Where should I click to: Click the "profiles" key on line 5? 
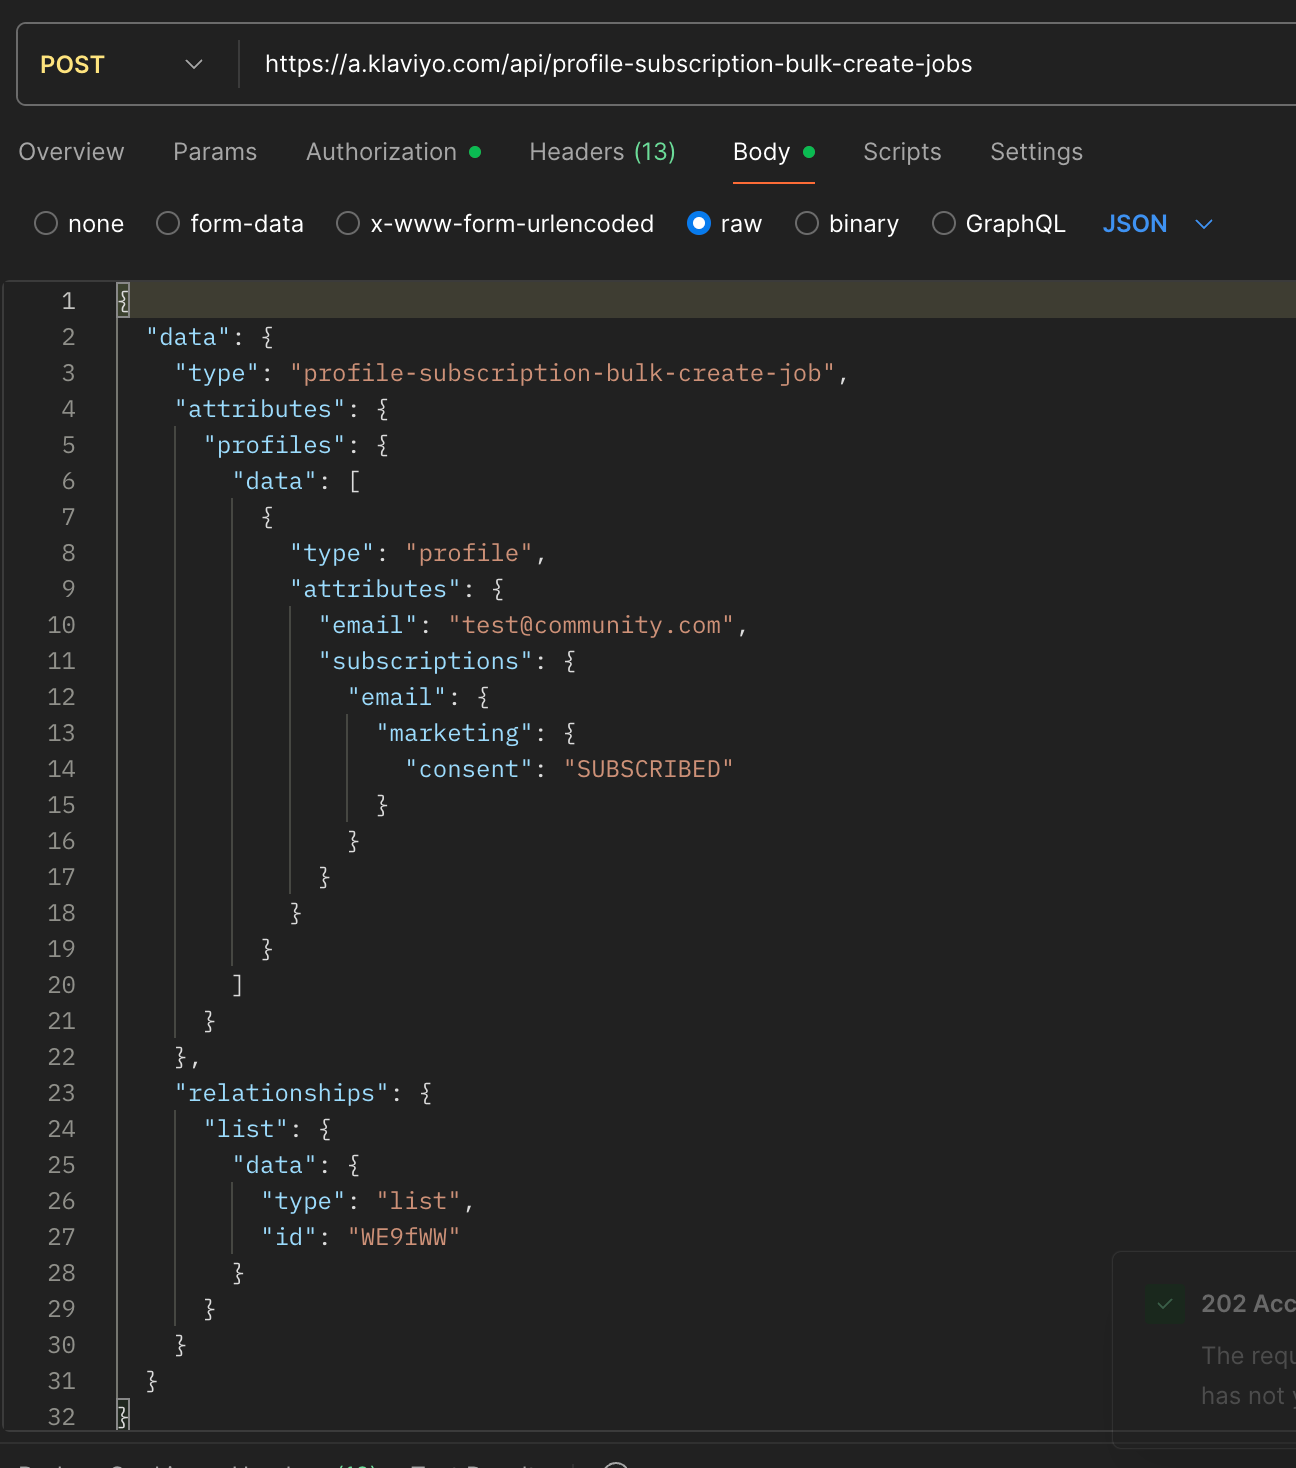[x=275, y=445]
